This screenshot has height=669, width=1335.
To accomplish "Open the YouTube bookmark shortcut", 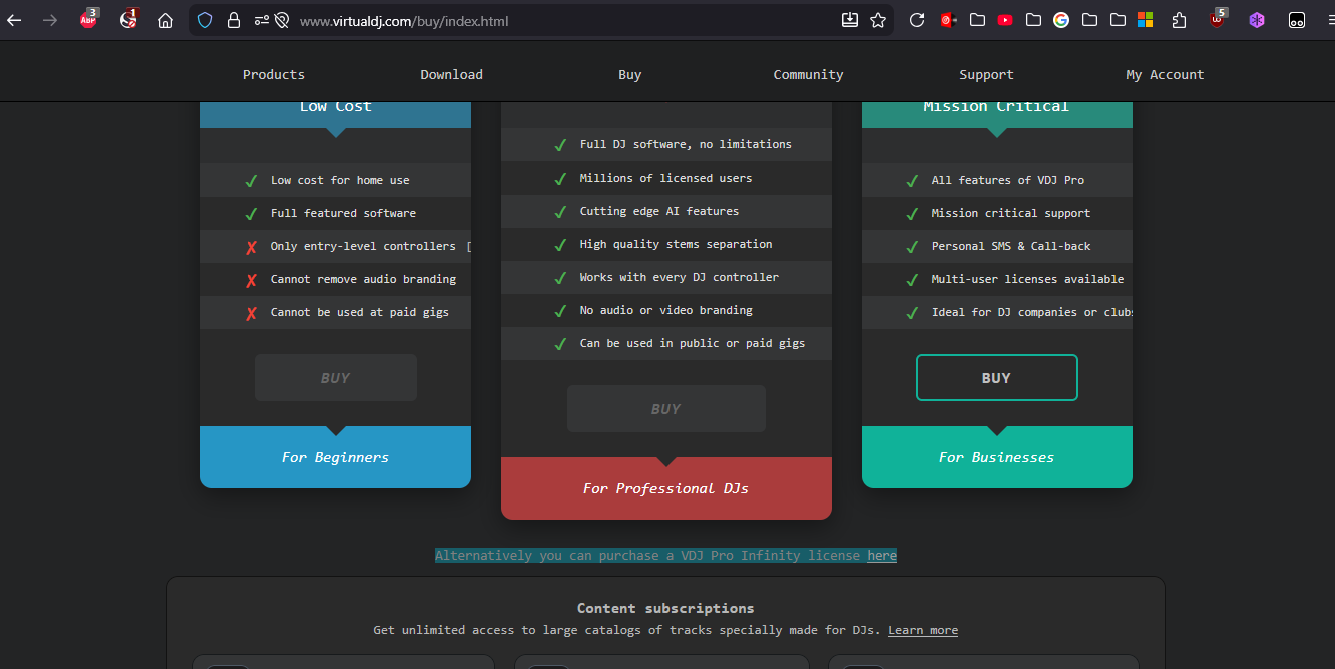I will tap(1005, 20).
